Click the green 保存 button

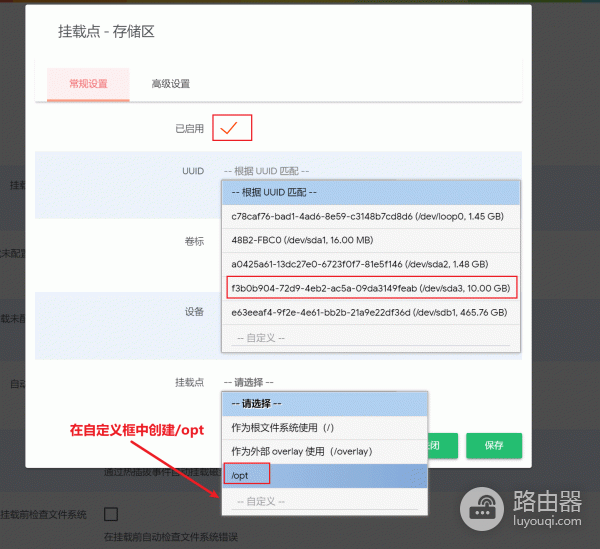tap(494, 445)
